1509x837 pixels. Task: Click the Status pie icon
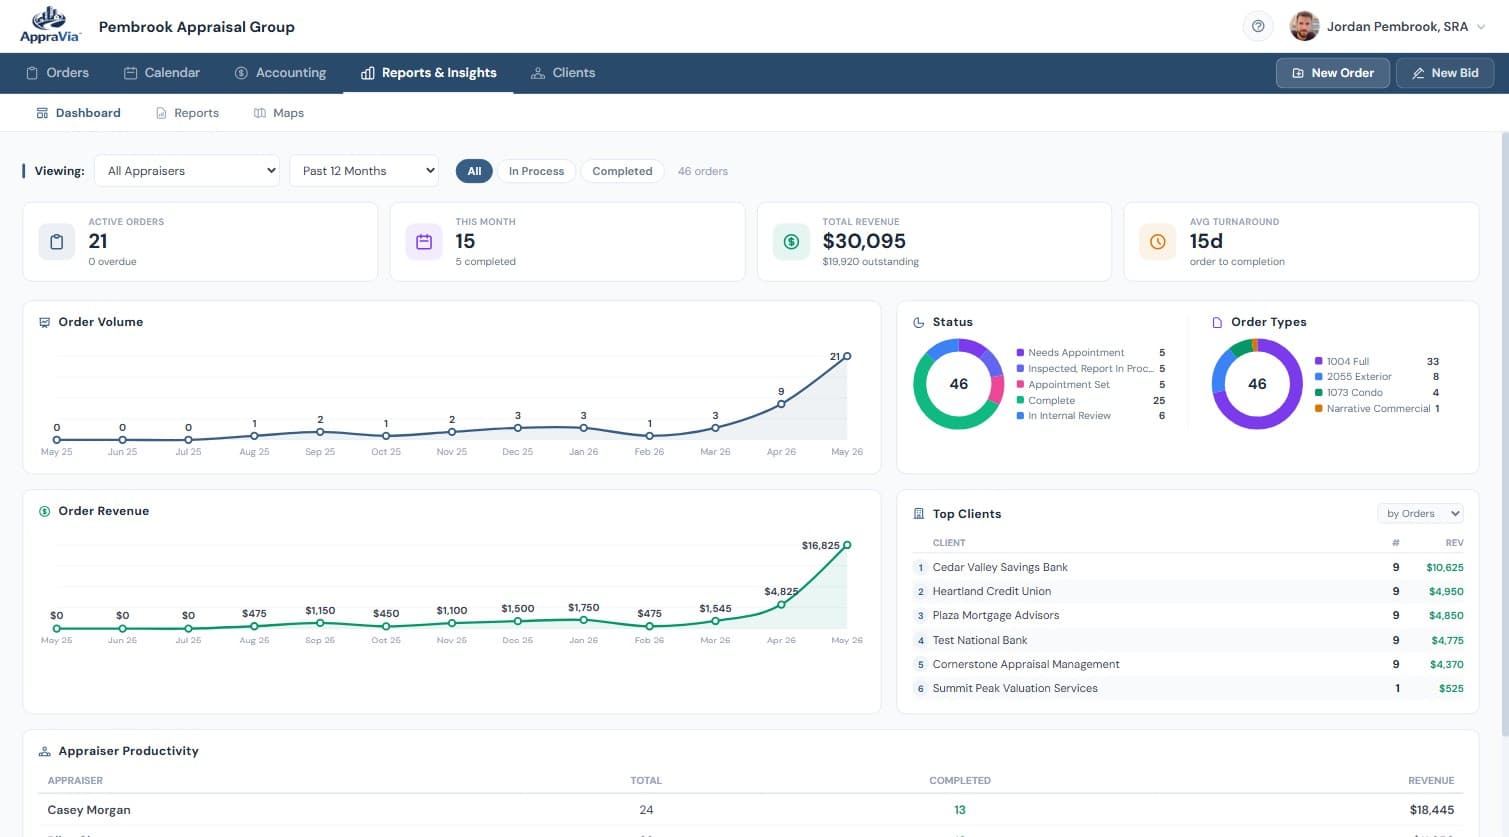(918, 322)
